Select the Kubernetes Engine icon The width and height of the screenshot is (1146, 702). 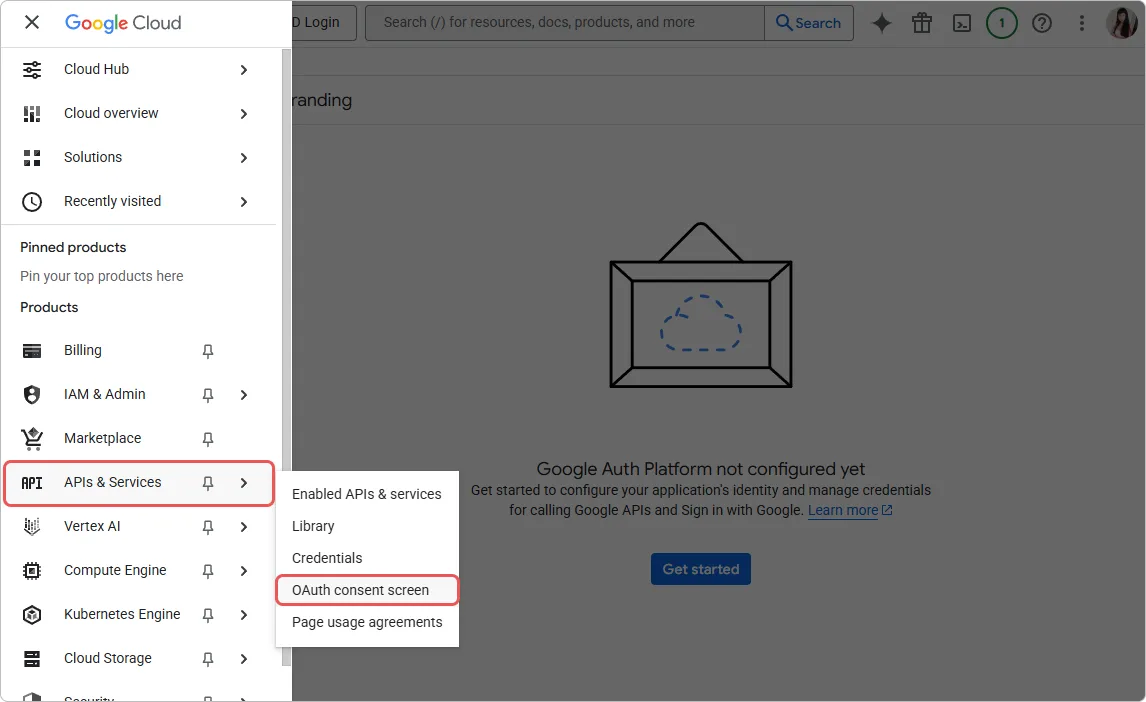point(31,614)
